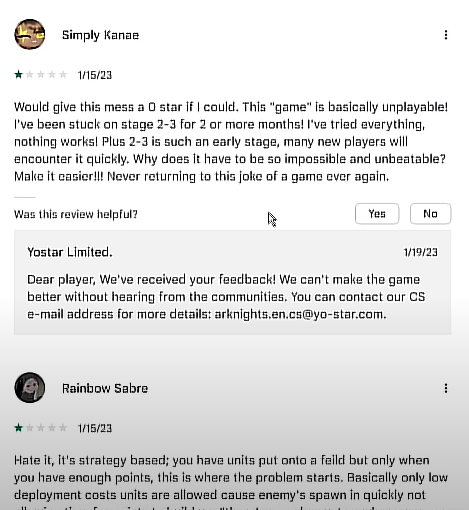Click the 1/15/23 date on Rainbow Sabre's review

tap(95, 428)
